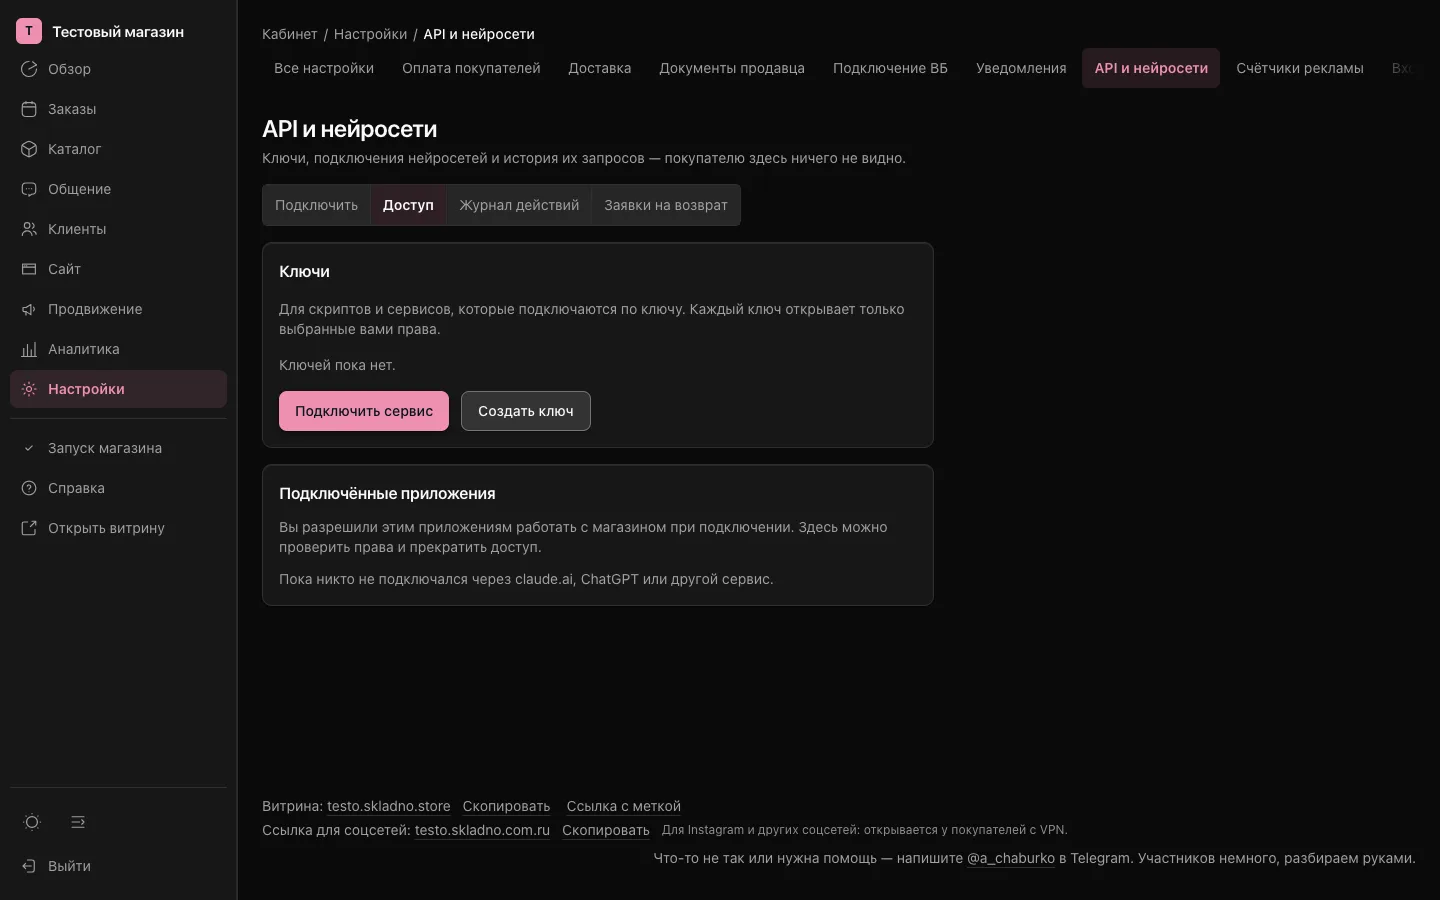Click the Help (Справка) question icon

[x=29, y=488]
